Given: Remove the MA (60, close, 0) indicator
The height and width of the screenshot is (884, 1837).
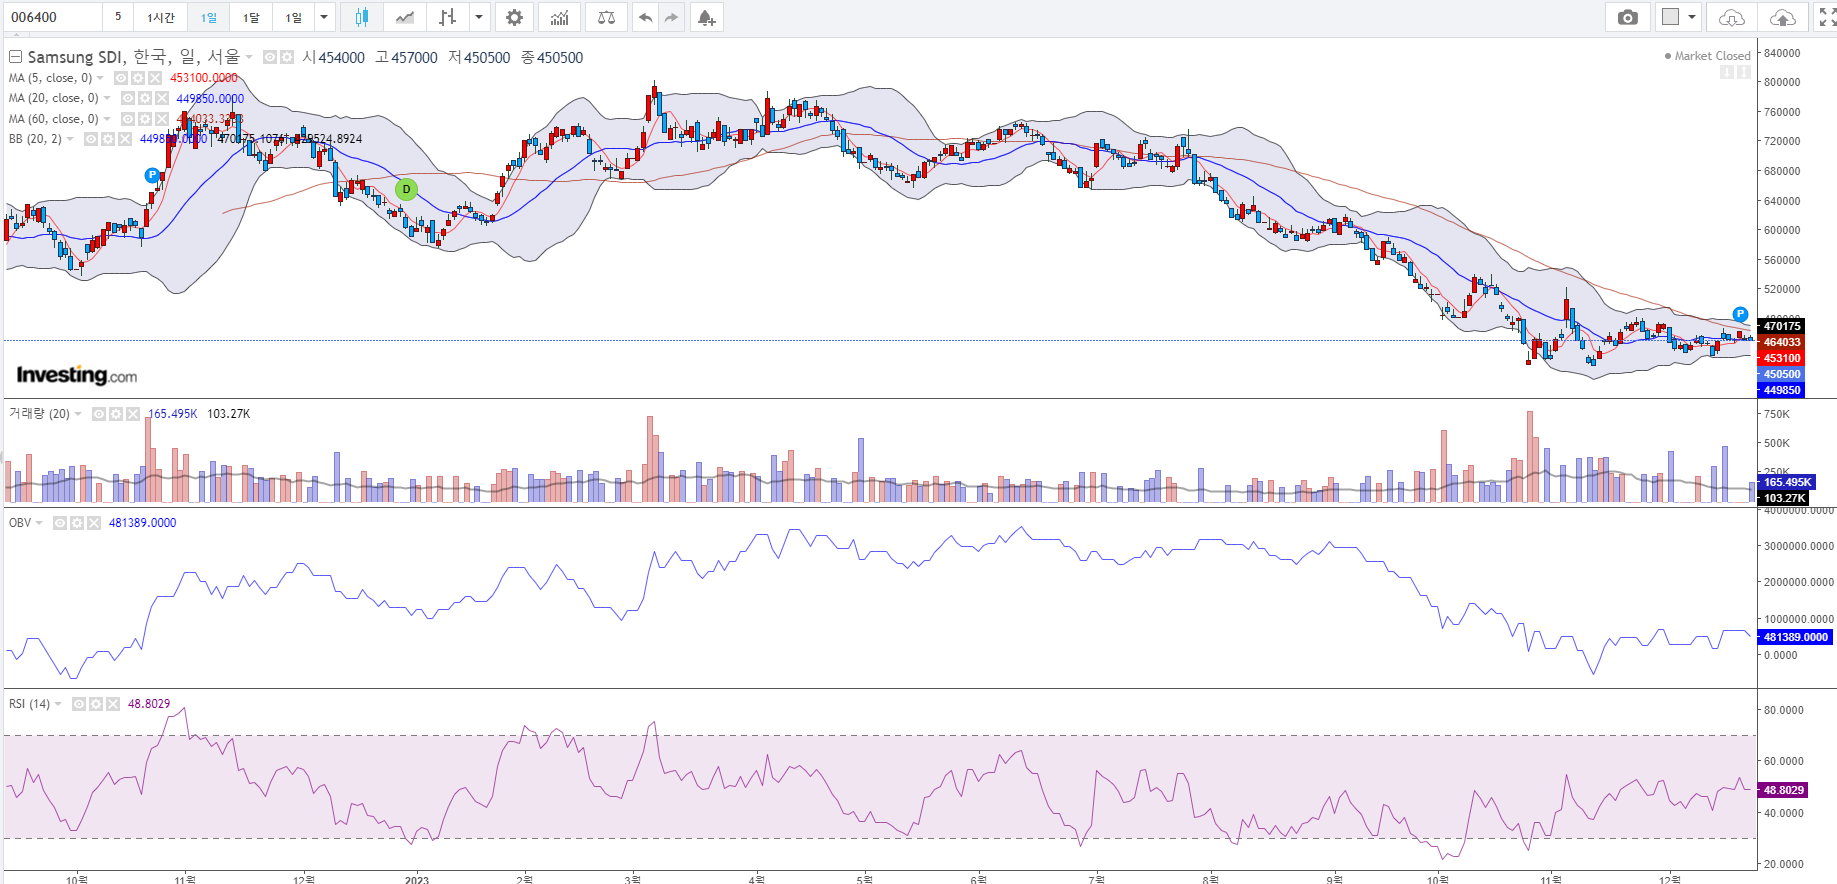Looking at the screenshot, I should (x=162, y=119).
